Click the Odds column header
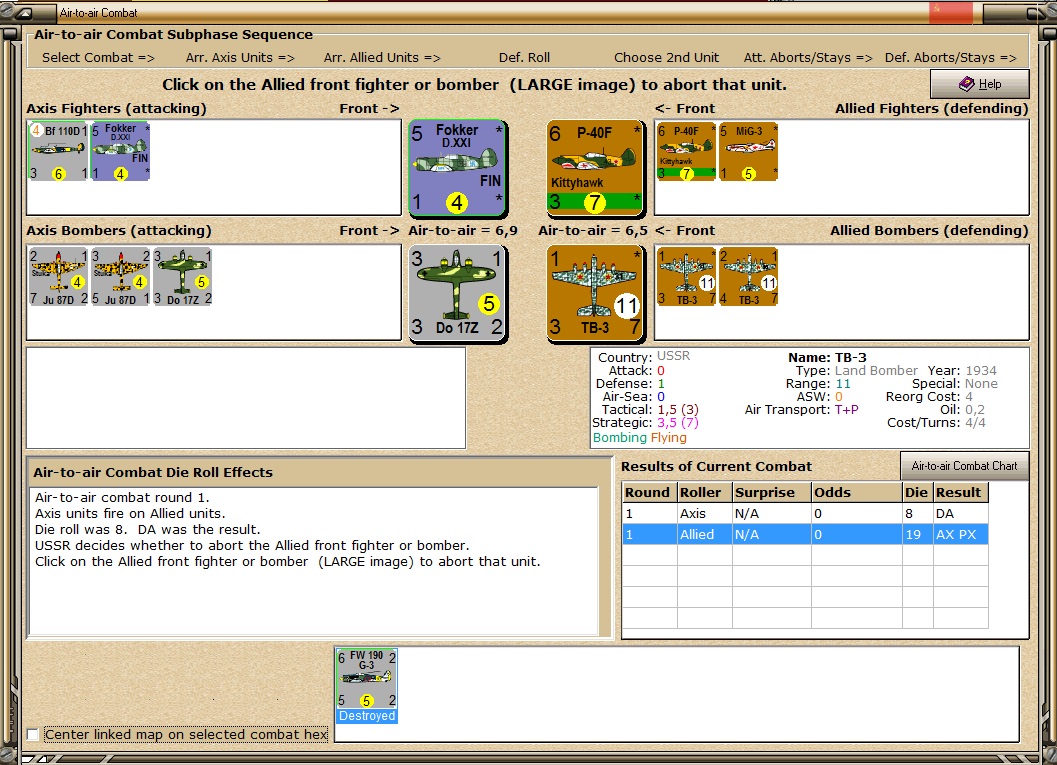 [x=856, y=493]
